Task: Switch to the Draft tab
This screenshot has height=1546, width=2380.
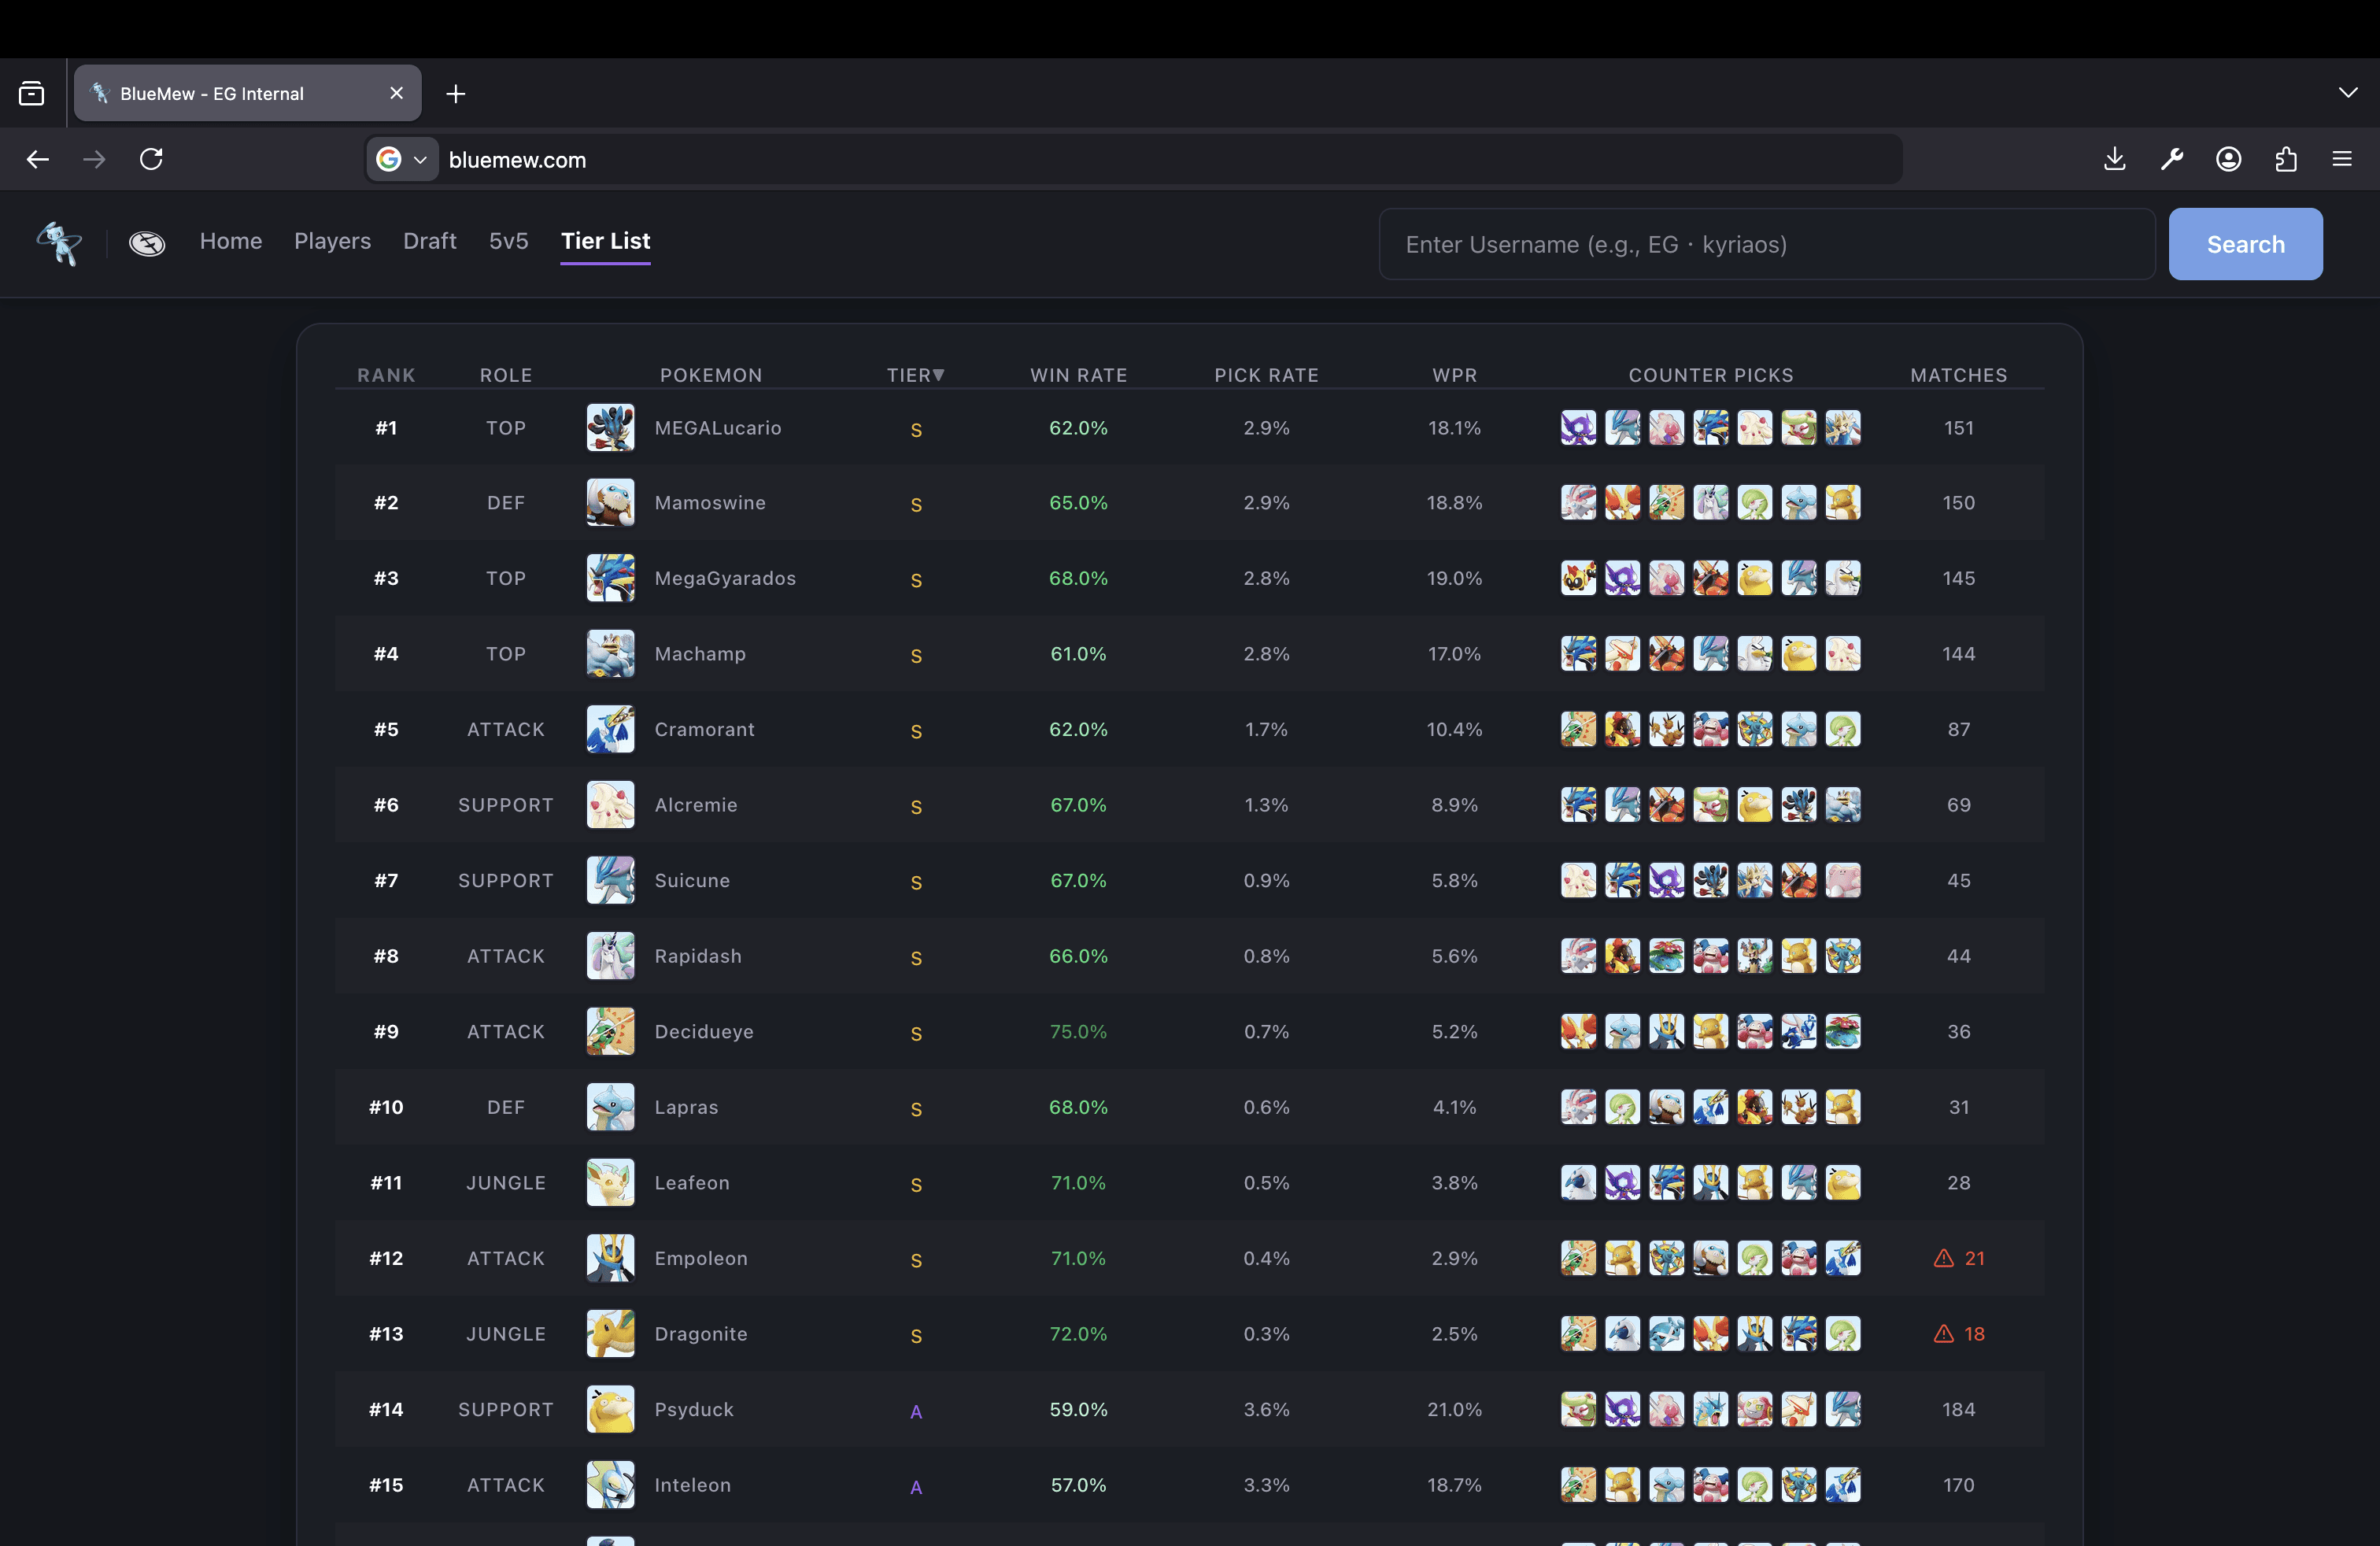Action: [429, 241]
